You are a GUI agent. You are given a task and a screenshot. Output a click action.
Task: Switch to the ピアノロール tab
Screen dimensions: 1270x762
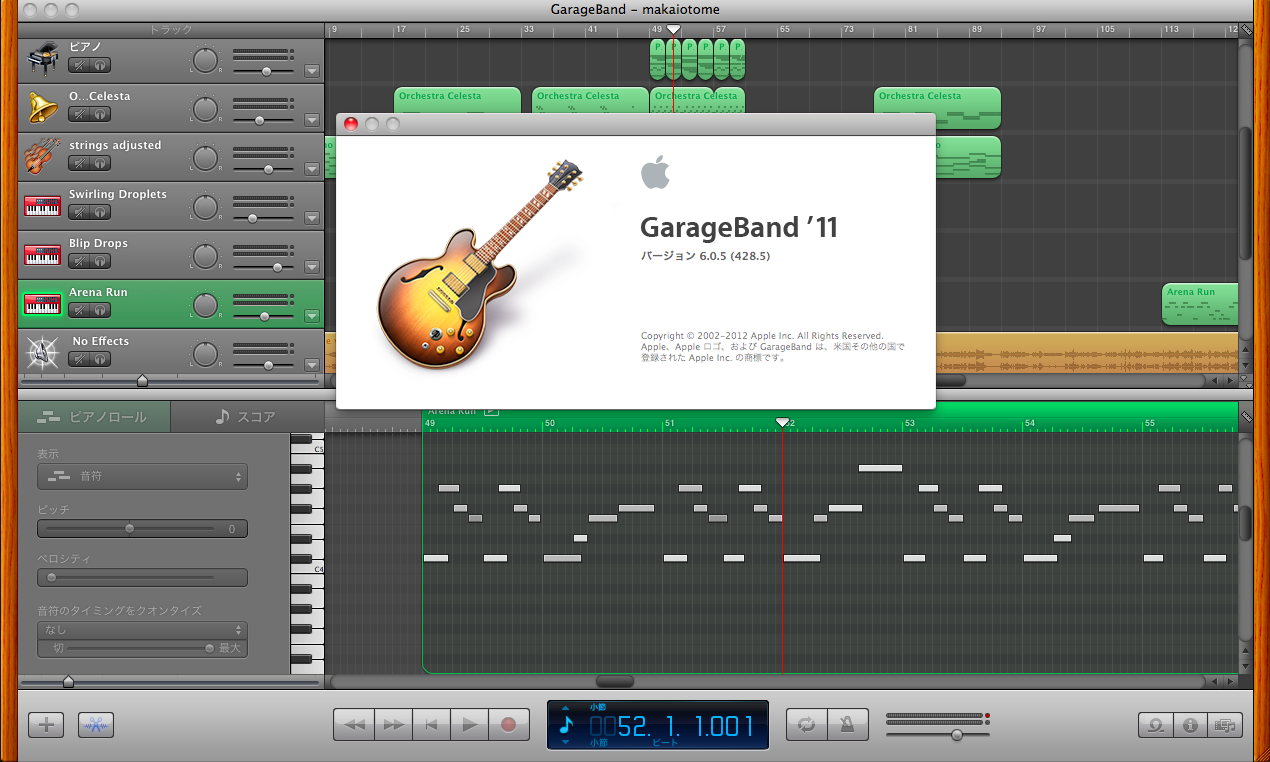94,417
